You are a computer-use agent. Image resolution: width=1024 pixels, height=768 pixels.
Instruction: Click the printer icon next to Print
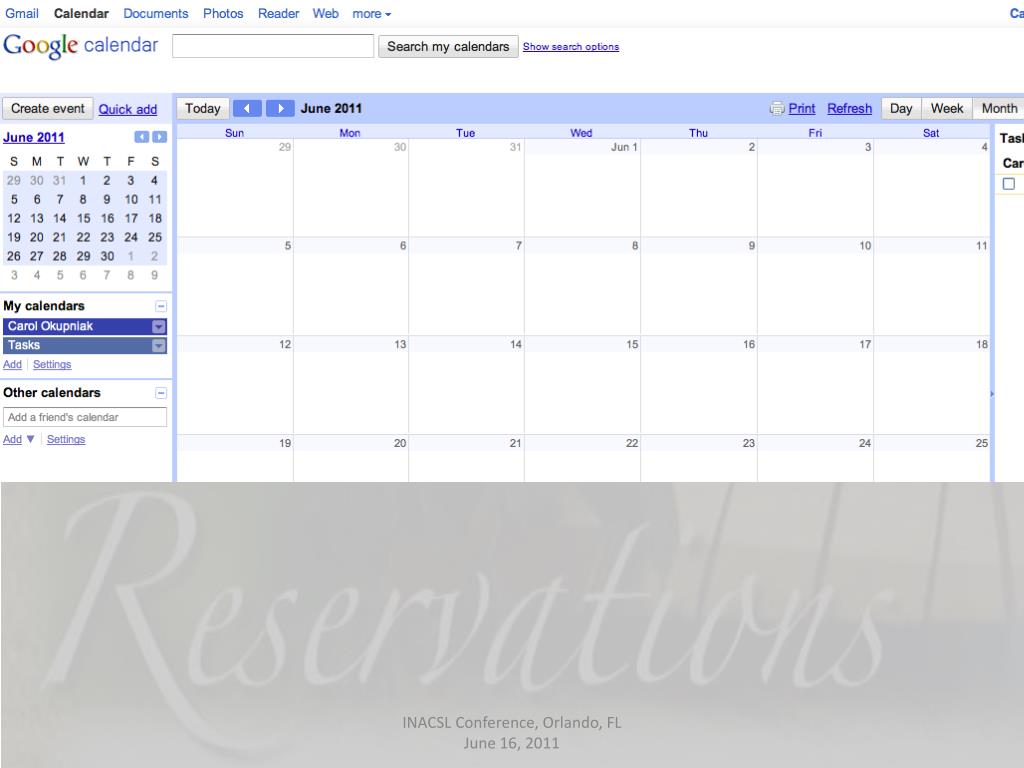tap(776, 109)
